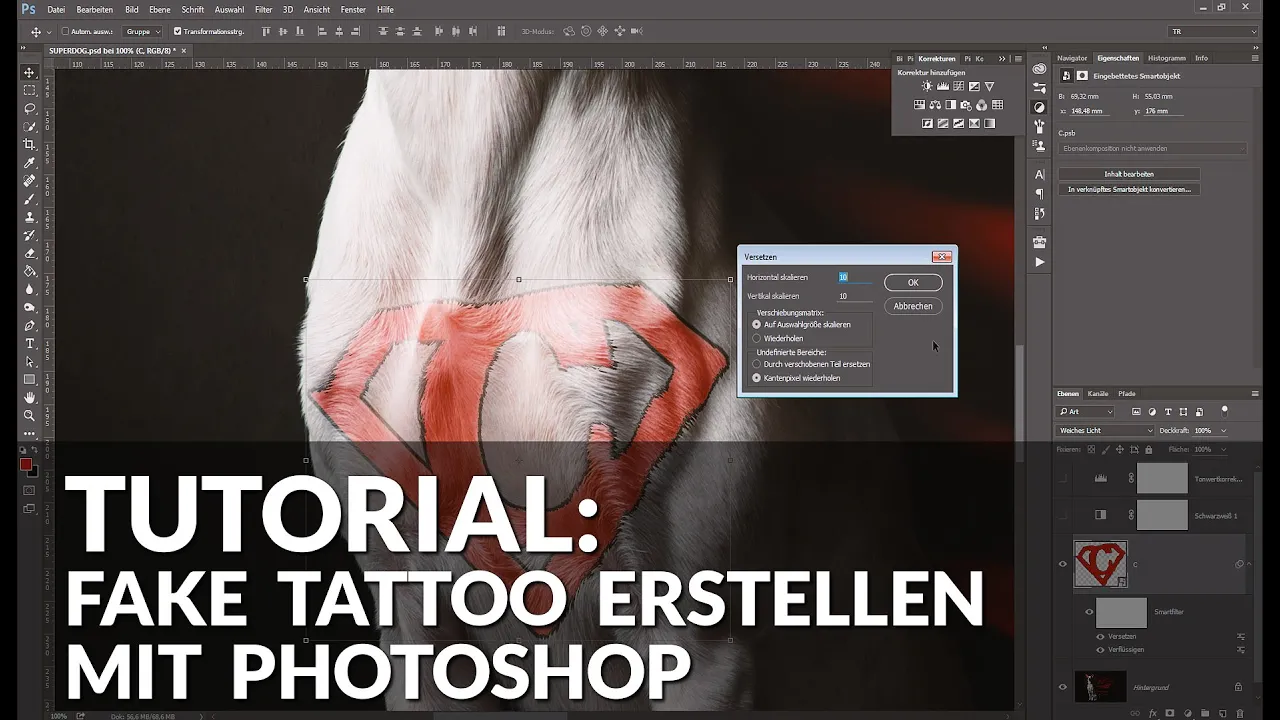Click the lock icon on Hintergrund layer
This screenshot has width=1280, height=720.
point(1238,687)
